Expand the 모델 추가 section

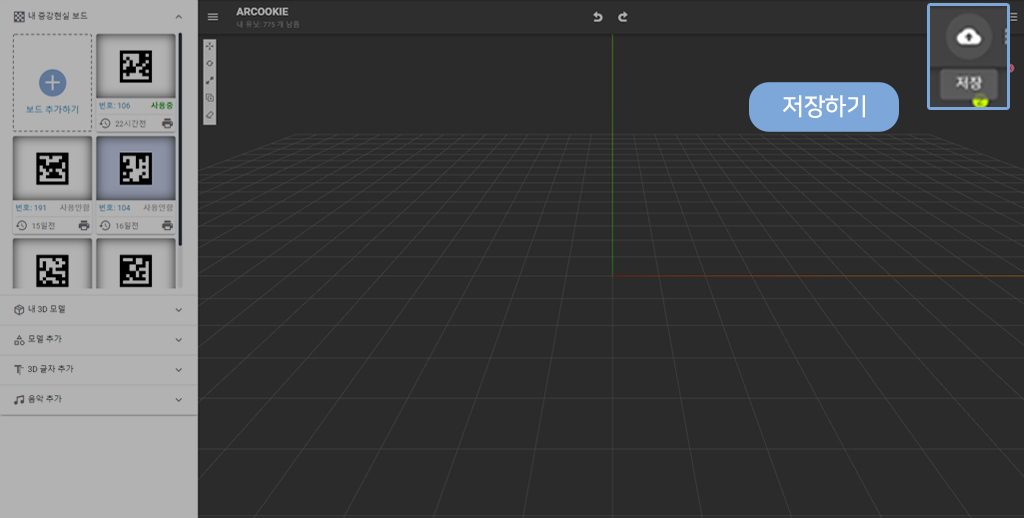pos(98,340)
